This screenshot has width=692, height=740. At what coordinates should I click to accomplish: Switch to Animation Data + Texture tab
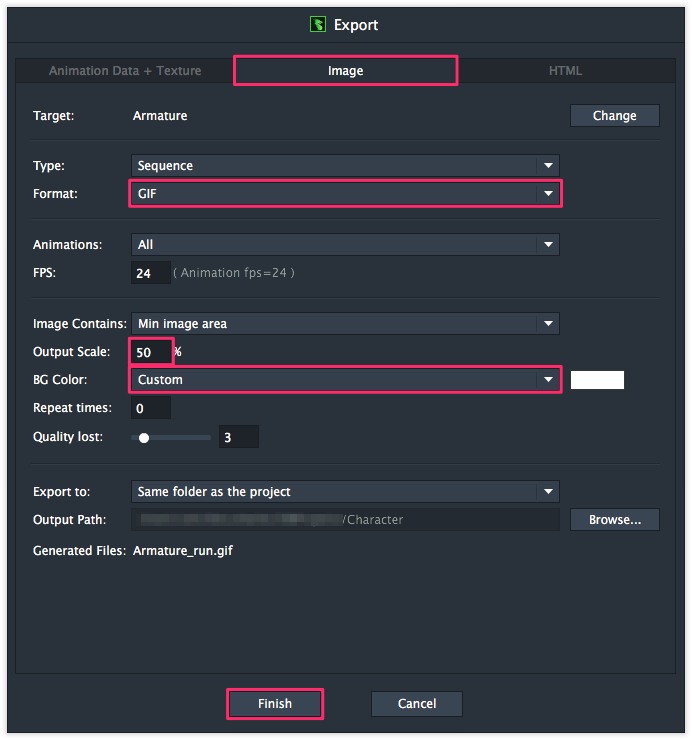point(125,71)
